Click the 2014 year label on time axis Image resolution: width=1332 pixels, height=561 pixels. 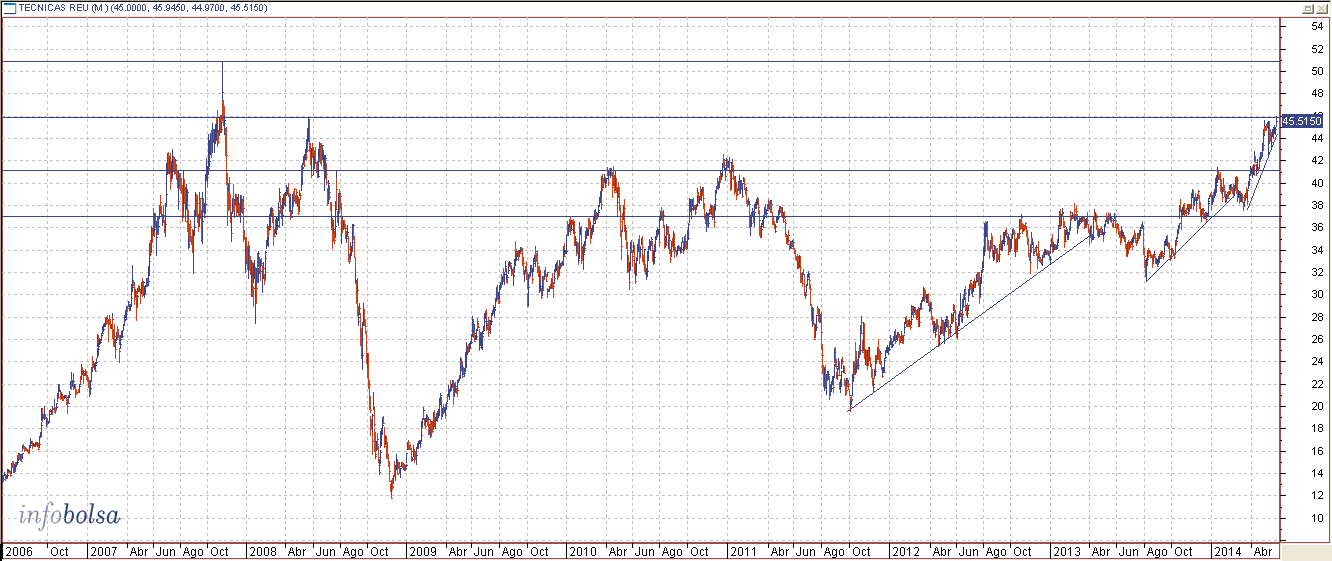[1227, 551]
